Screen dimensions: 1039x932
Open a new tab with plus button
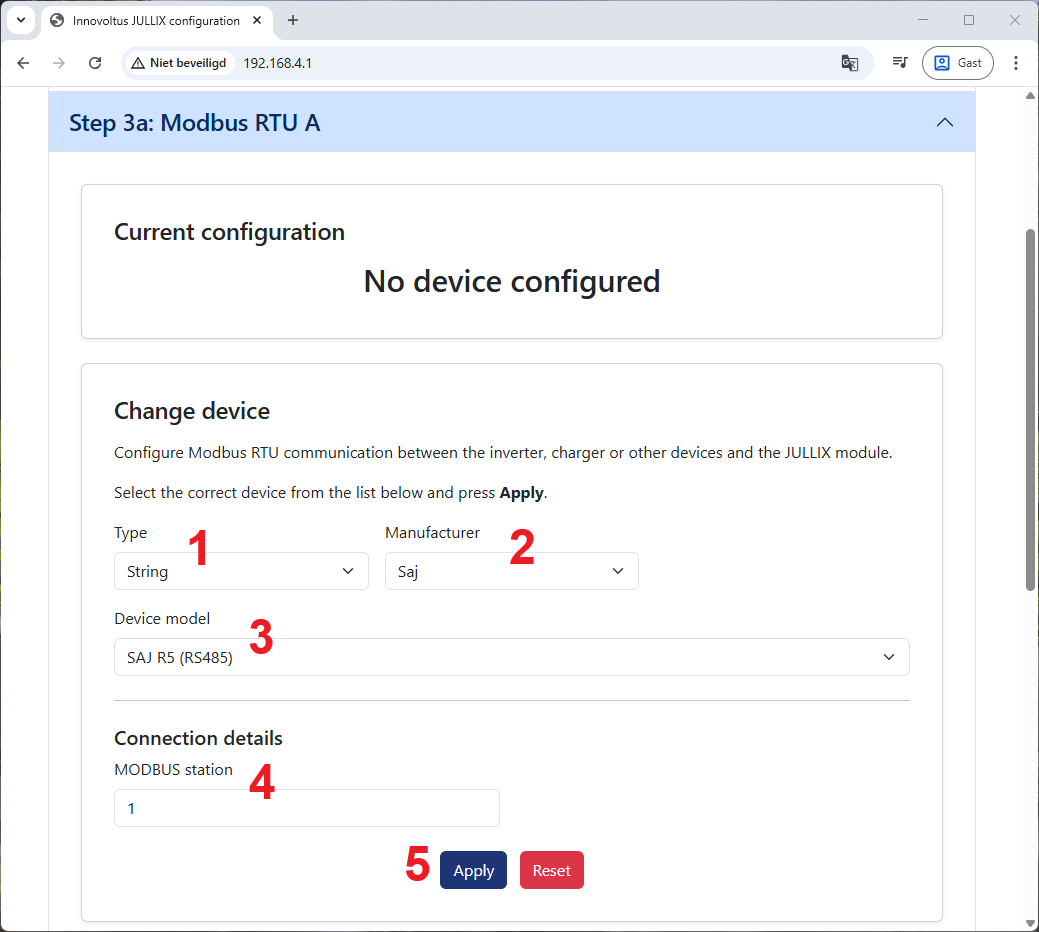293,20
